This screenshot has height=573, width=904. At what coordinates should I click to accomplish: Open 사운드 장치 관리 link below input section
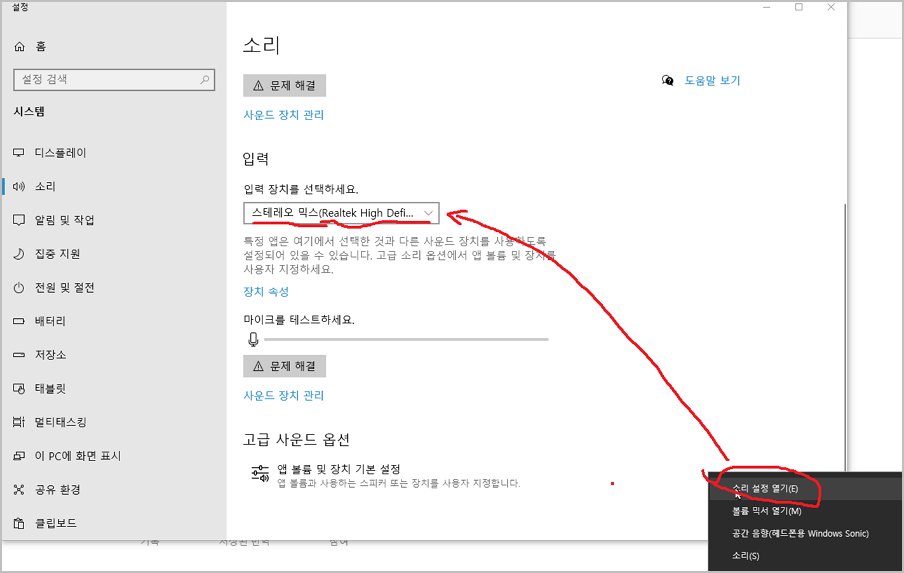pos(284,395)
